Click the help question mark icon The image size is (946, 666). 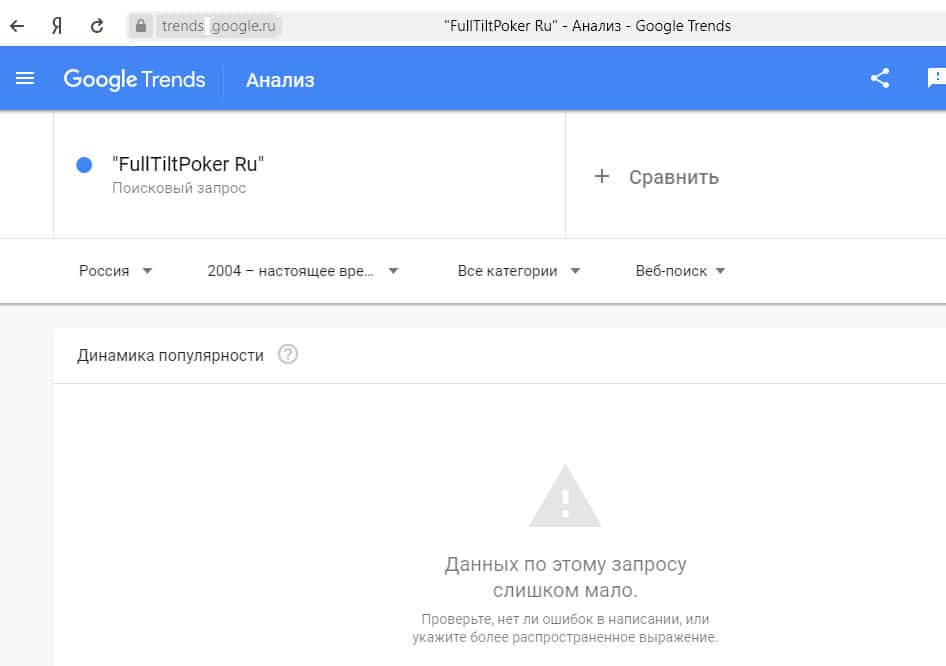tap(288, 354)
